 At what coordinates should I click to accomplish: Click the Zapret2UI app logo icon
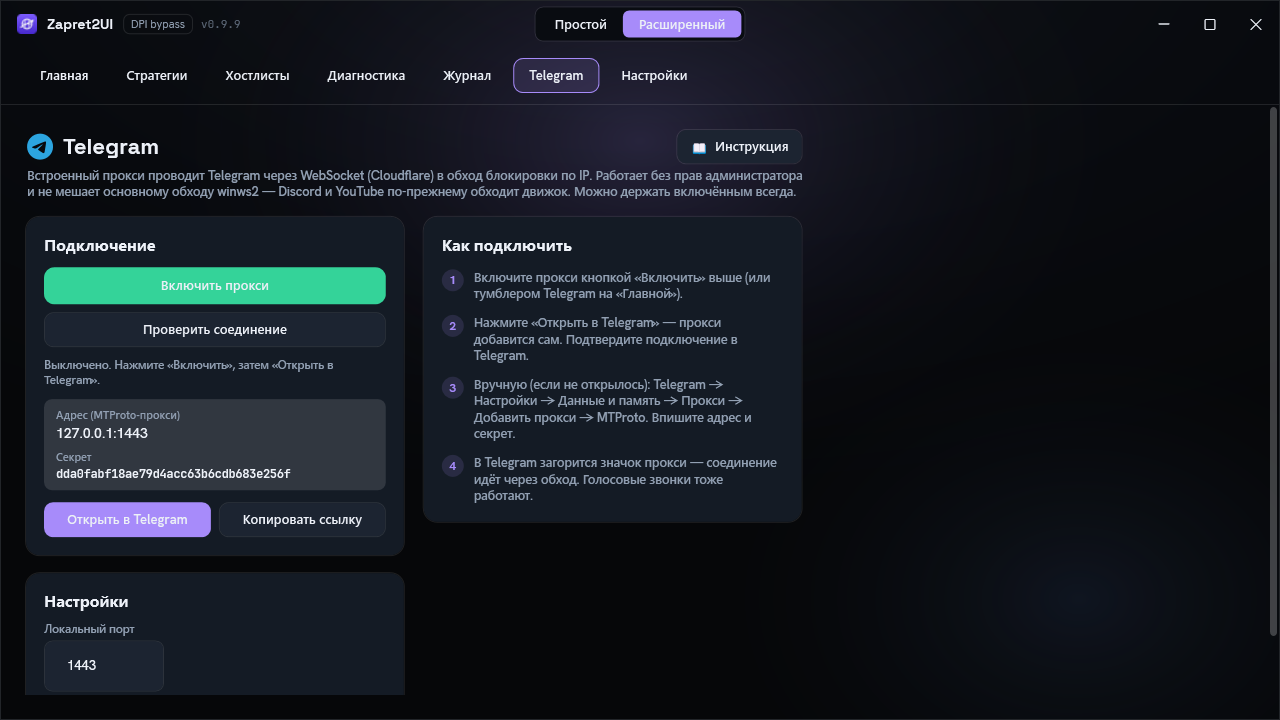pos(27,24)
